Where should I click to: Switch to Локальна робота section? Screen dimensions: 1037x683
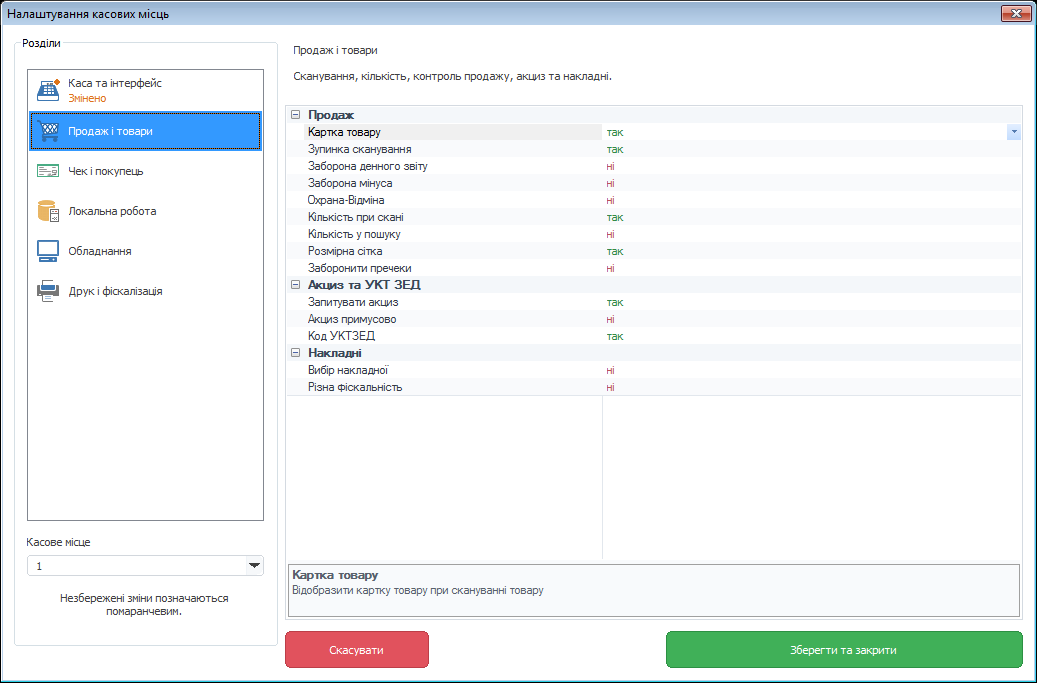[145, 211]
